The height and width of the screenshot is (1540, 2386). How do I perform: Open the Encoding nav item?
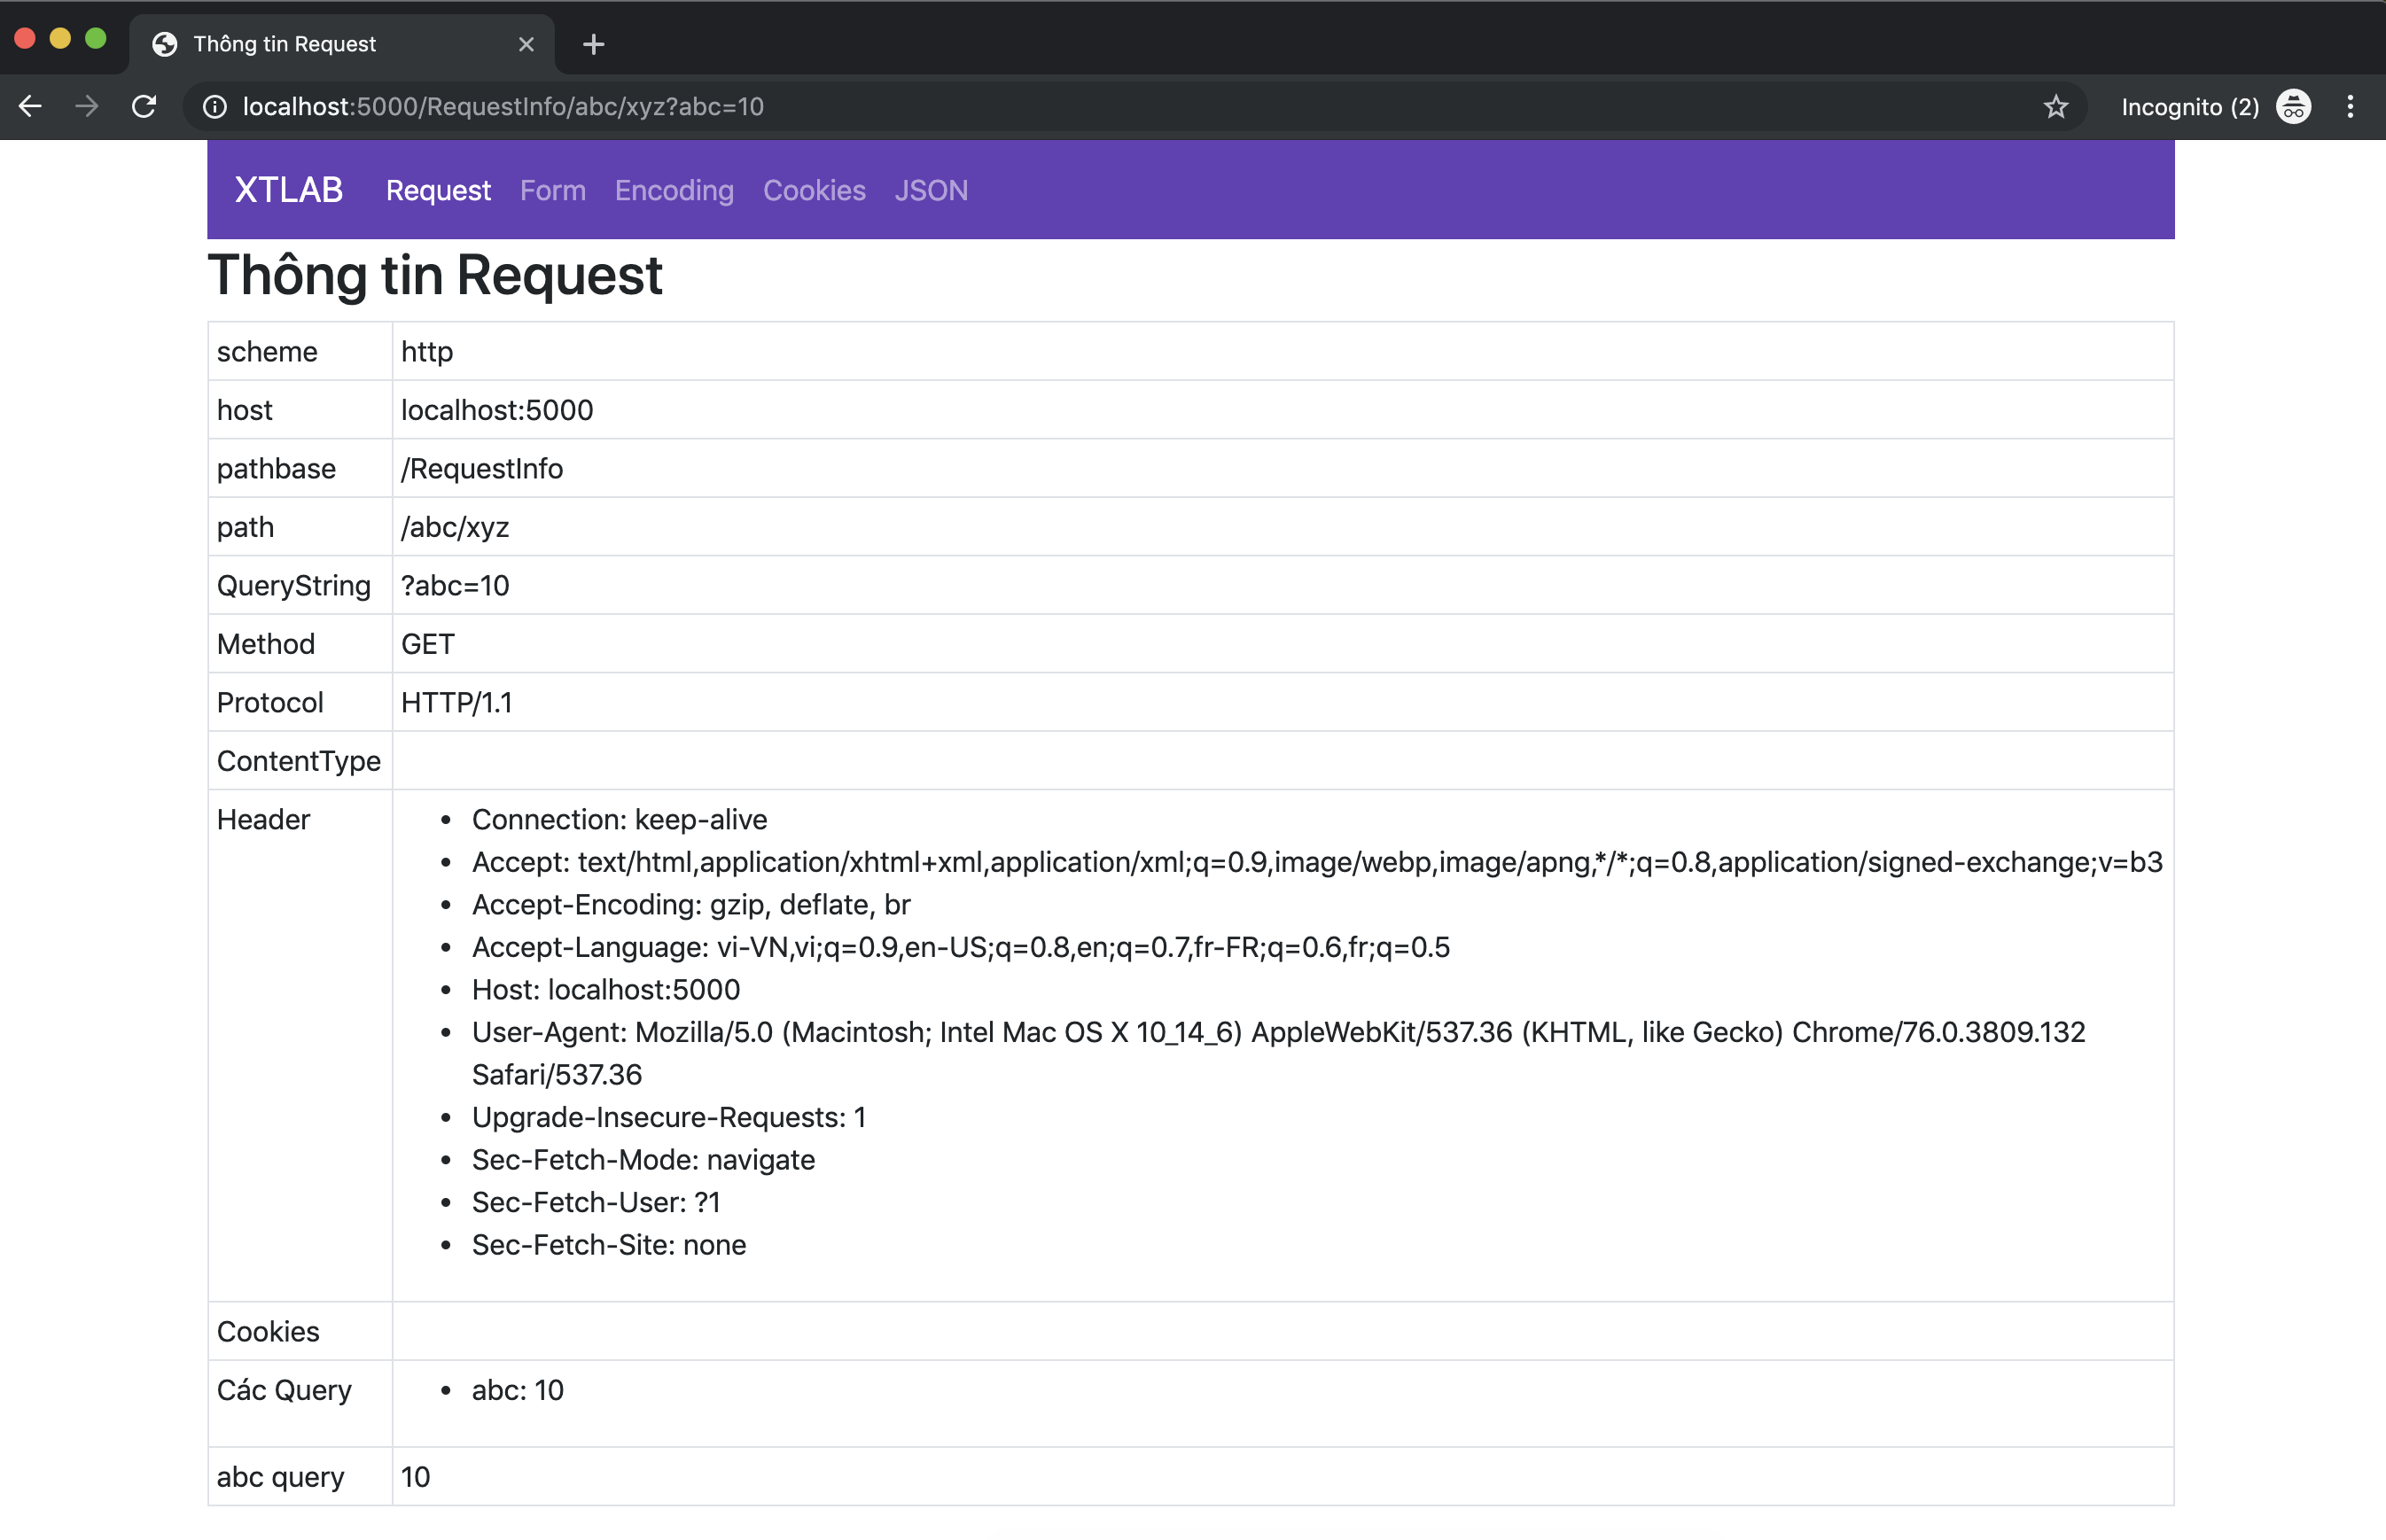click(673, 190)
